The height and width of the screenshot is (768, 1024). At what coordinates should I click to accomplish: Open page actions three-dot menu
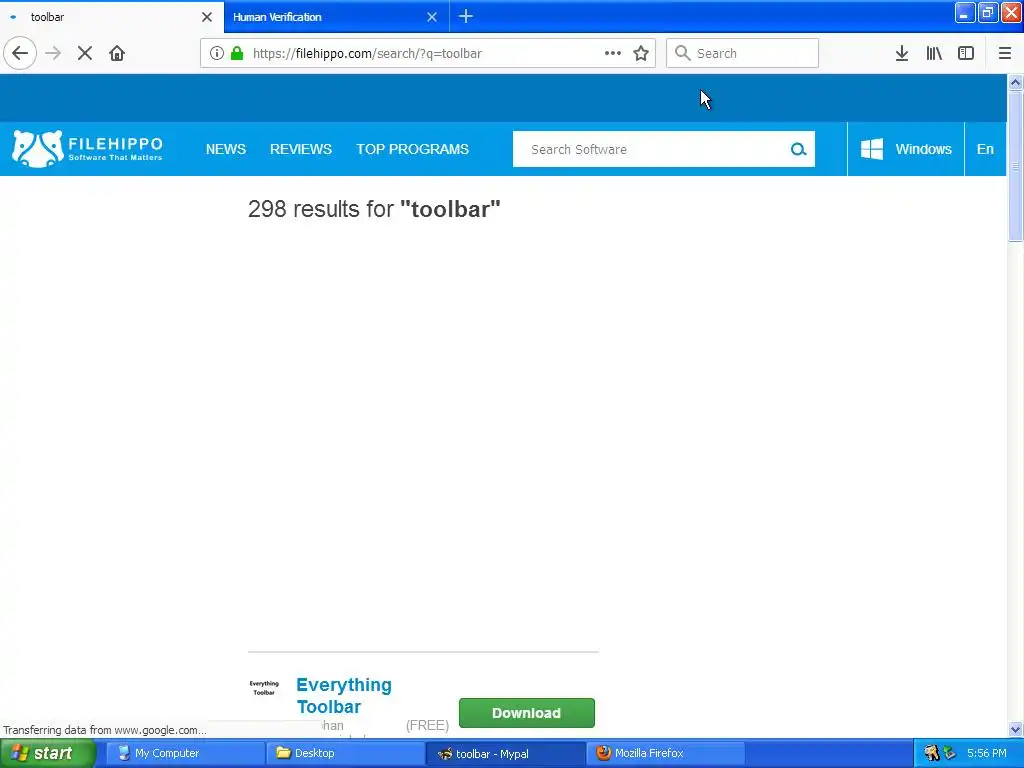[613, 53]
